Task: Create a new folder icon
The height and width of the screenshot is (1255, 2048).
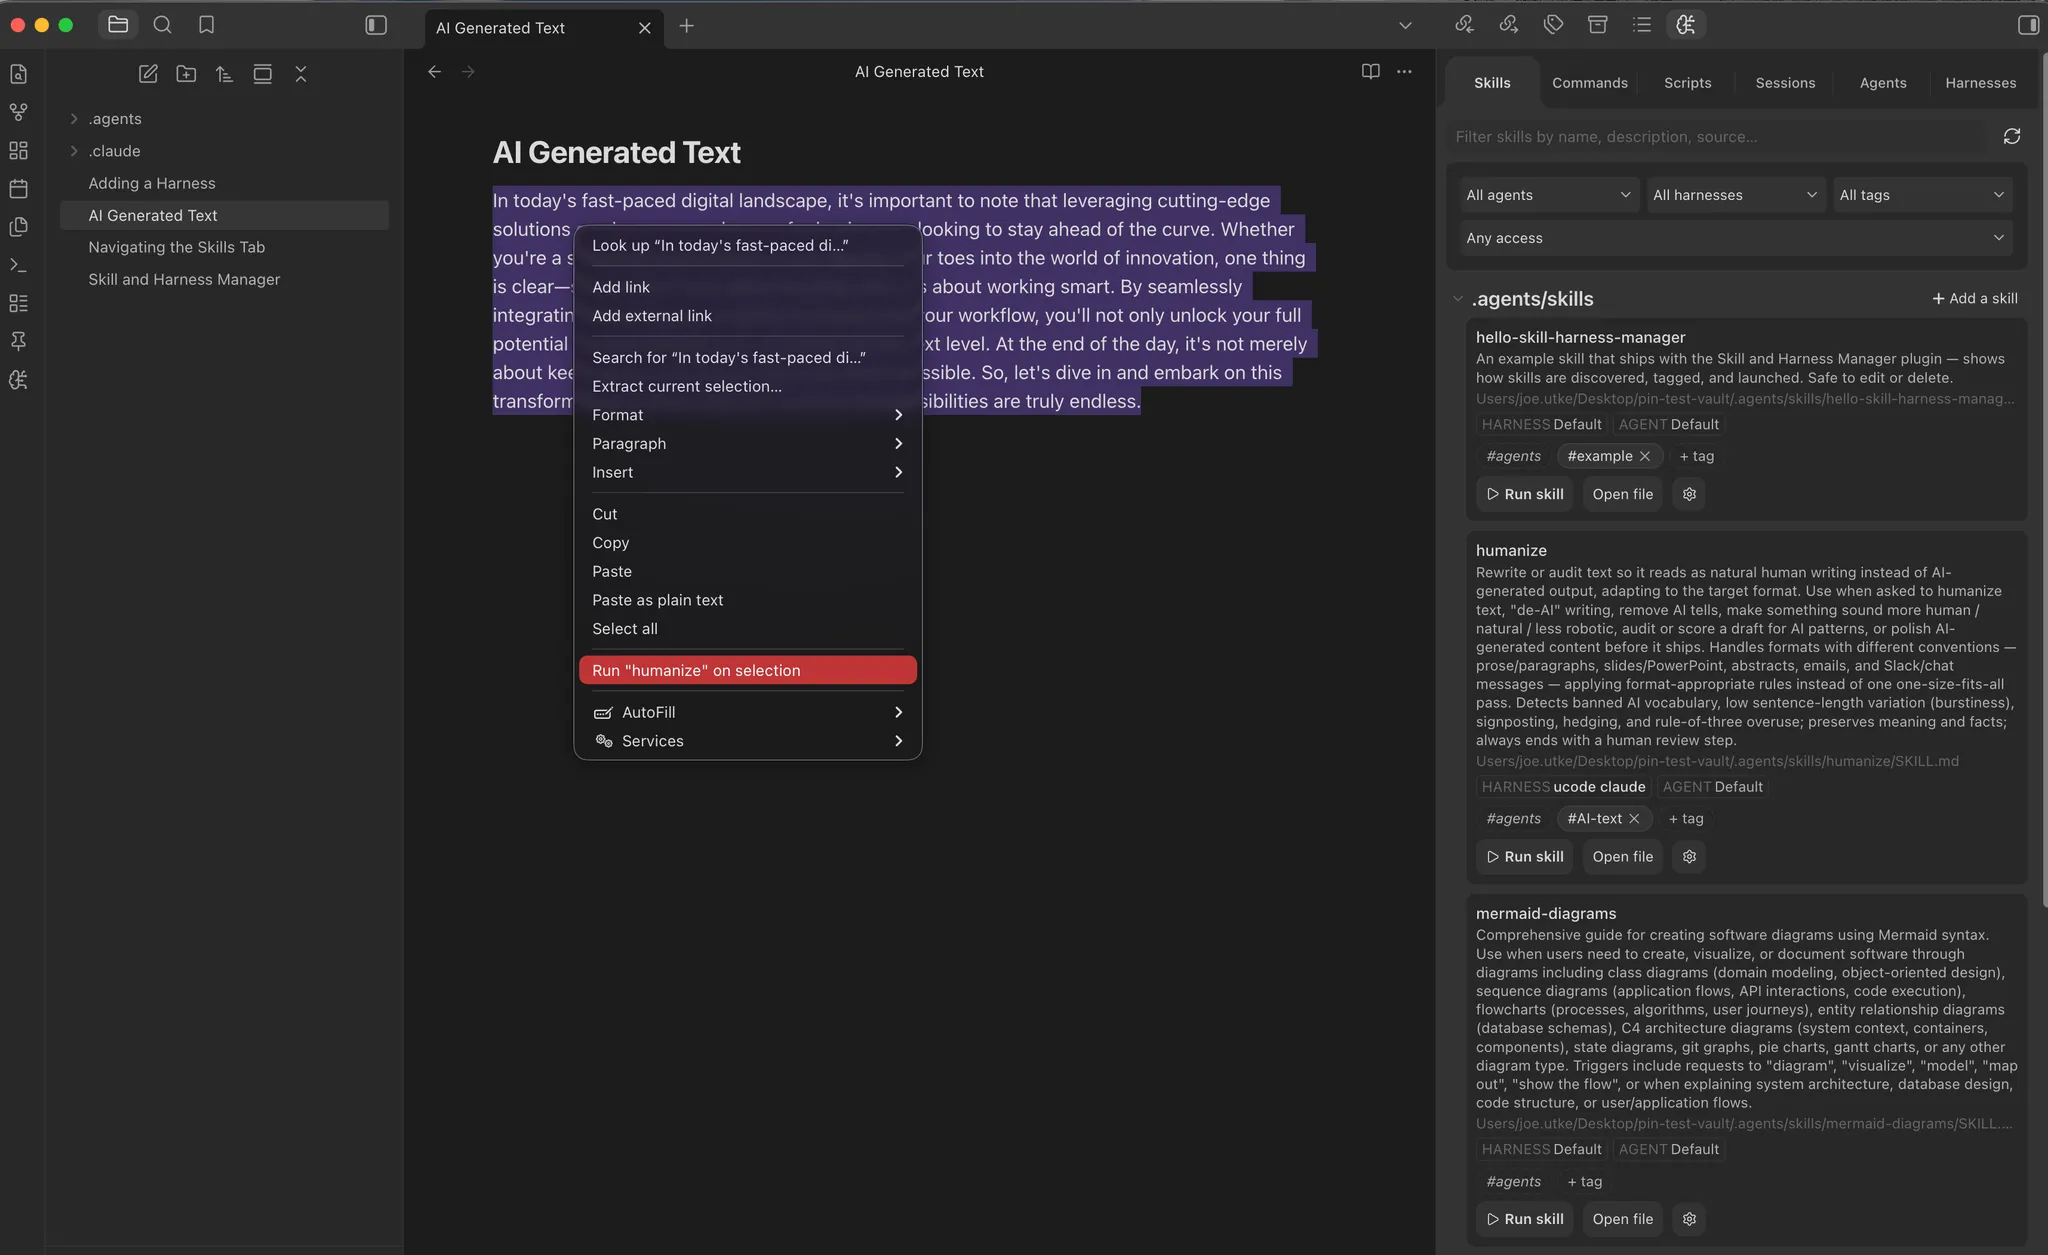Action: 186,74
